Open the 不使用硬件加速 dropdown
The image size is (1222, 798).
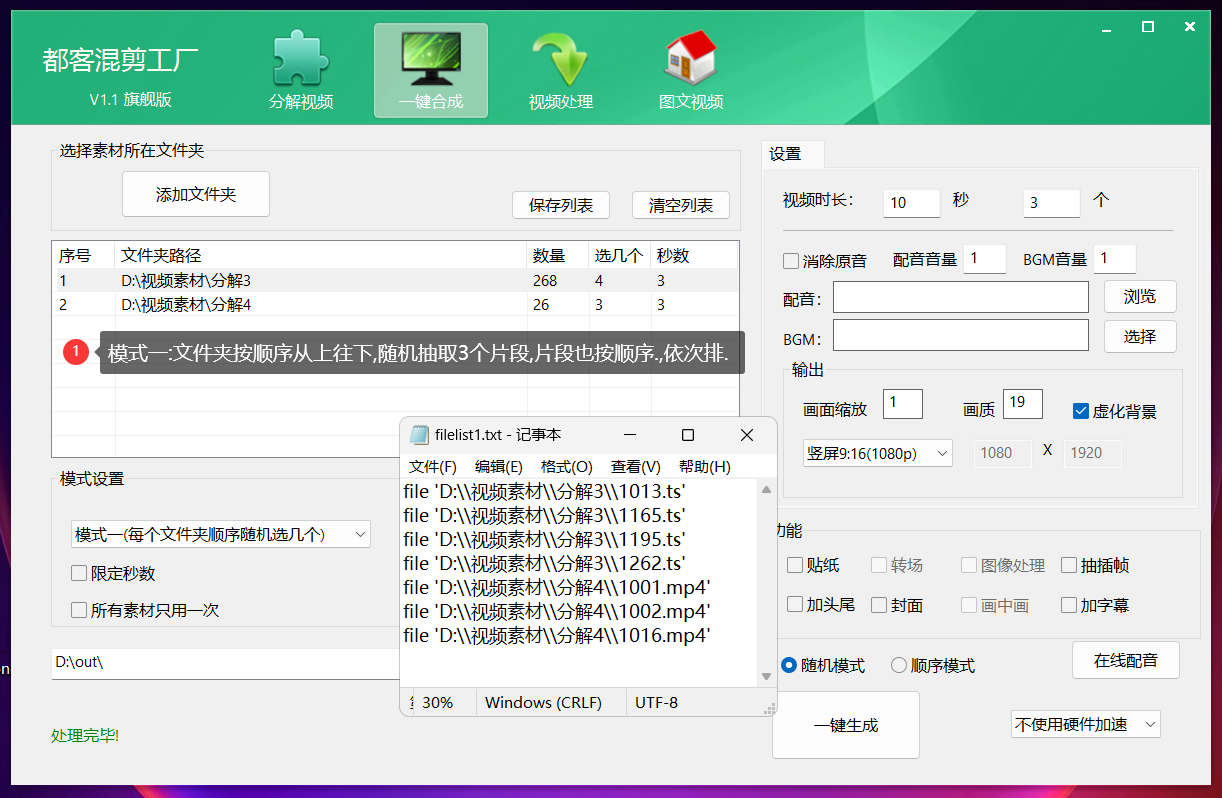click(1086, 724)
